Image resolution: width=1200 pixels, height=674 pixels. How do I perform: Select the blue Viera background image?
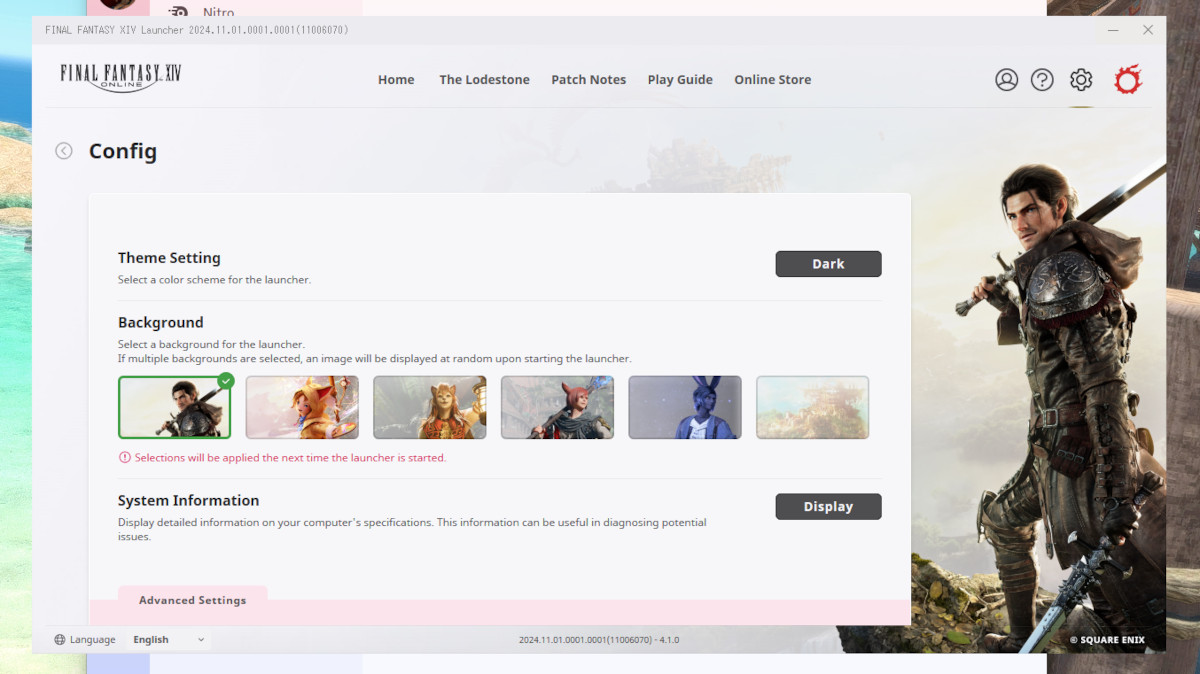685,407
